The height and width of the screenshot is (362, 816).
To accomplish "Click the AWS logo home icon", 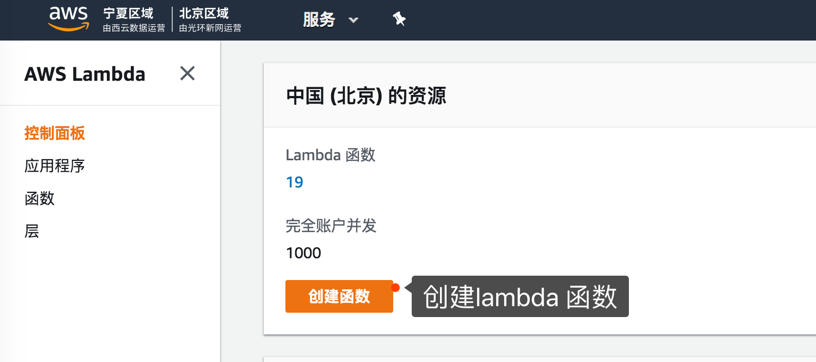I will [x=69, y=20].
